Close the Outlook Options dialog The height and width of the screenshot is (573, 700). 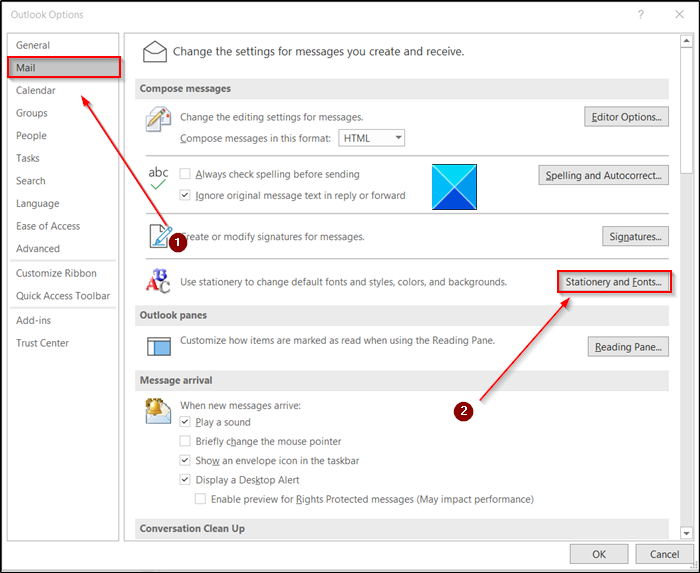click(679, 15)
